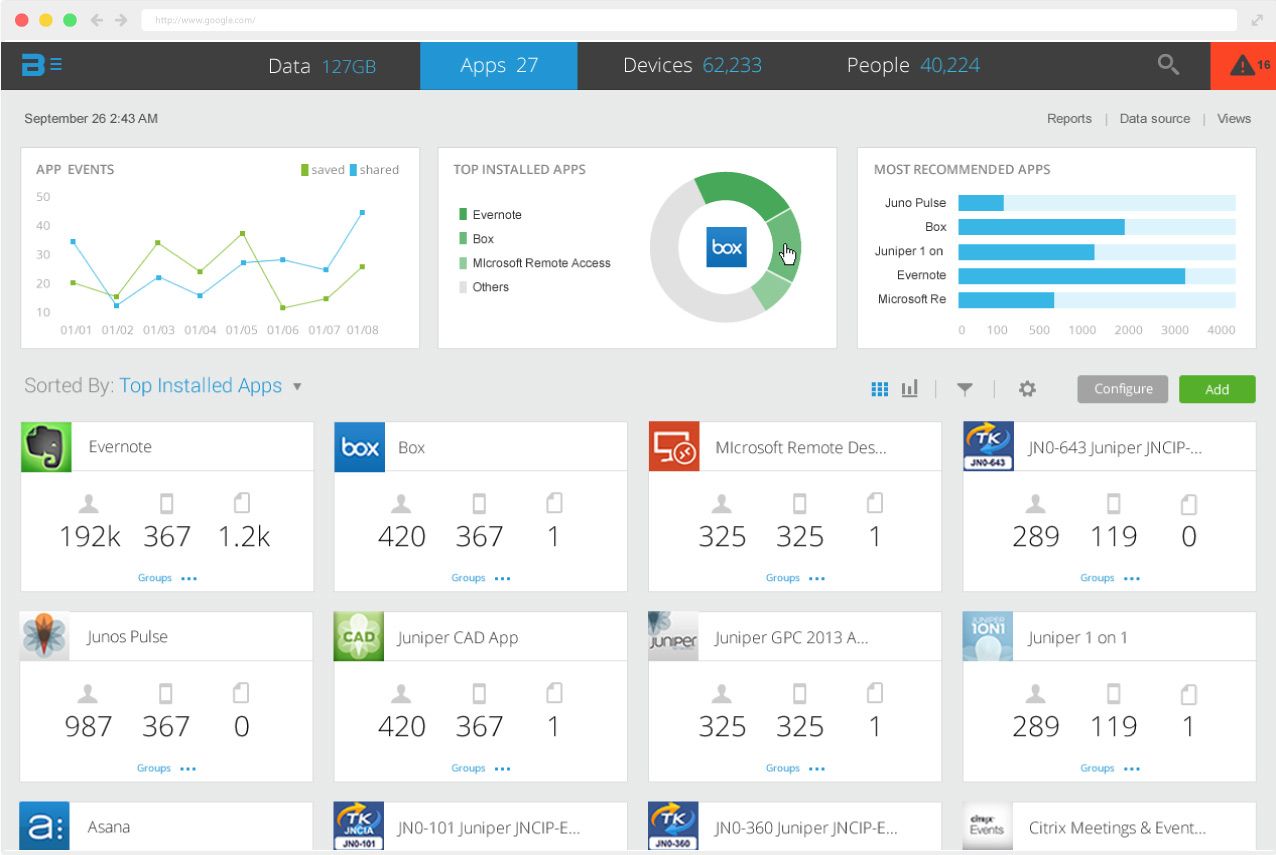Click the gray Configure button

[x=1123, y=389]
